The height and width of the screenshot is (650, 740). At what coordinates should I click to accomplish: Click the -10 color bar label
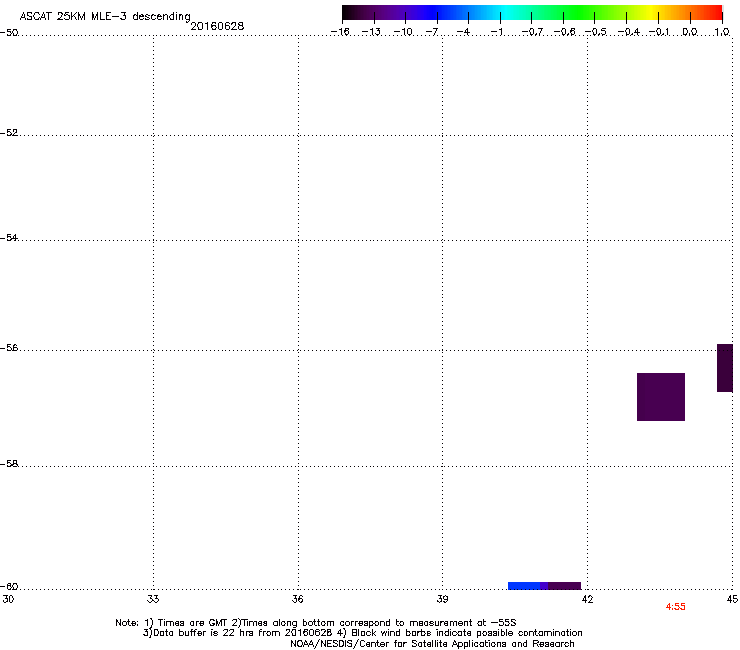pyautogui.click(x=403, y=32)
